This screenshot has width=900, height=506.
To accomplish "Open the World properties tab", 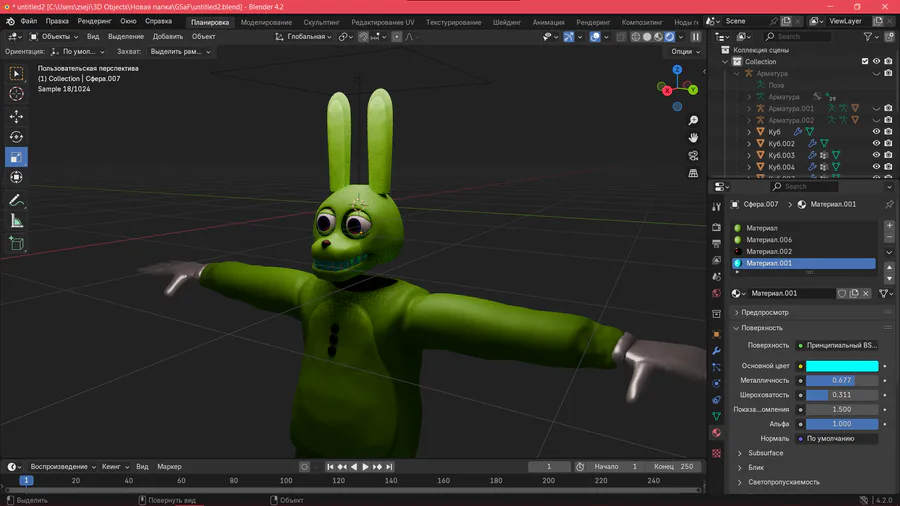I will pos(716,293).
